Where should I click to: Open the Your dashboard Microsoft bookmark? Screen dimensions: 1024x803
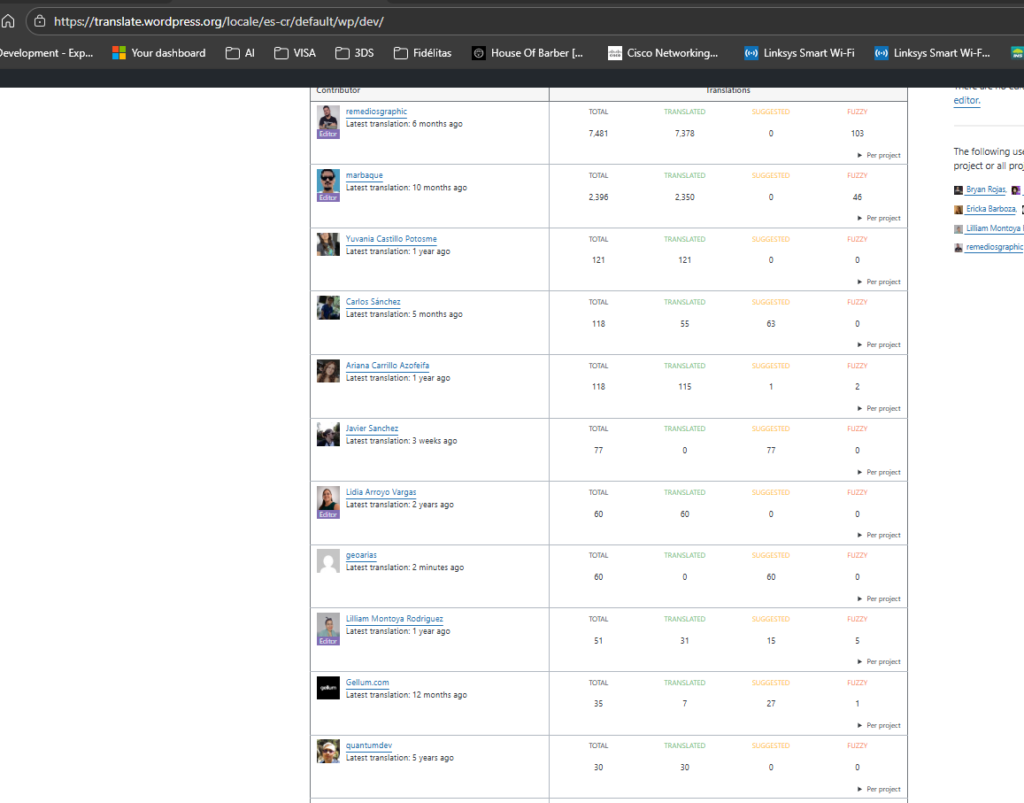[x=158, y=53]
